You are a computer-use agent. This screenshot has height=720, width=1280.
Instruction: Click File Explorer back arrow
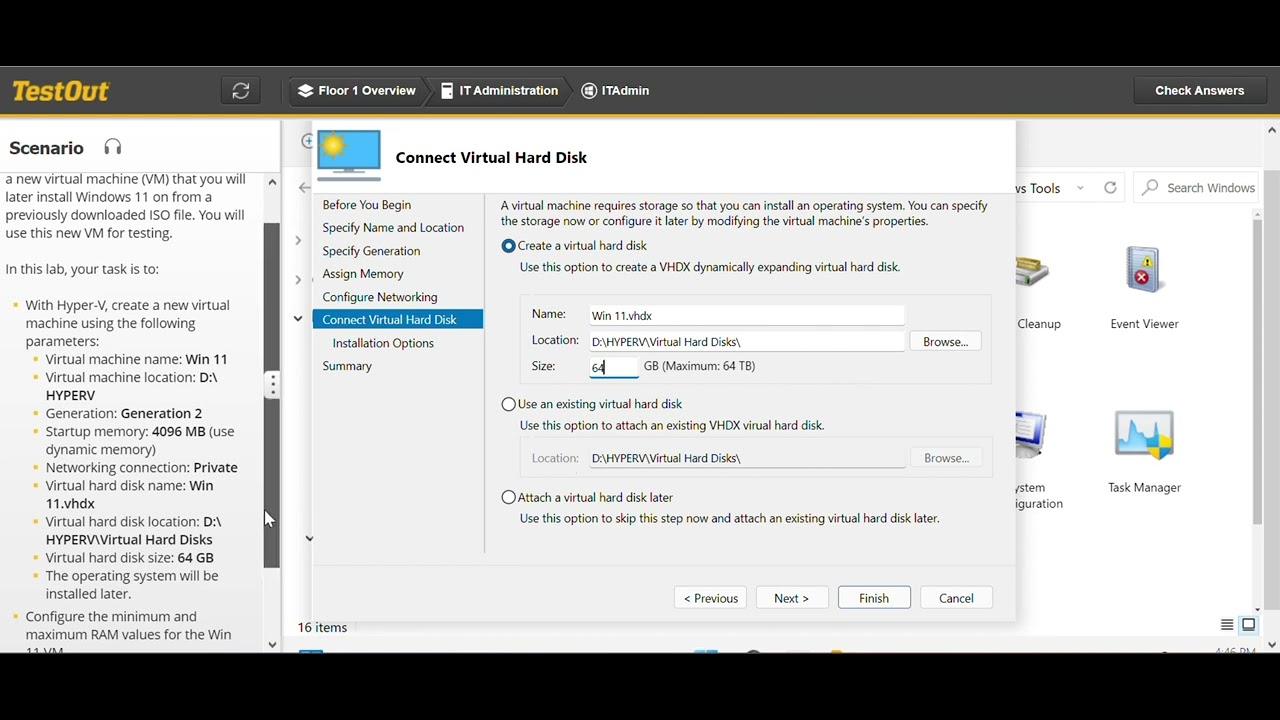tap(305, 188)
